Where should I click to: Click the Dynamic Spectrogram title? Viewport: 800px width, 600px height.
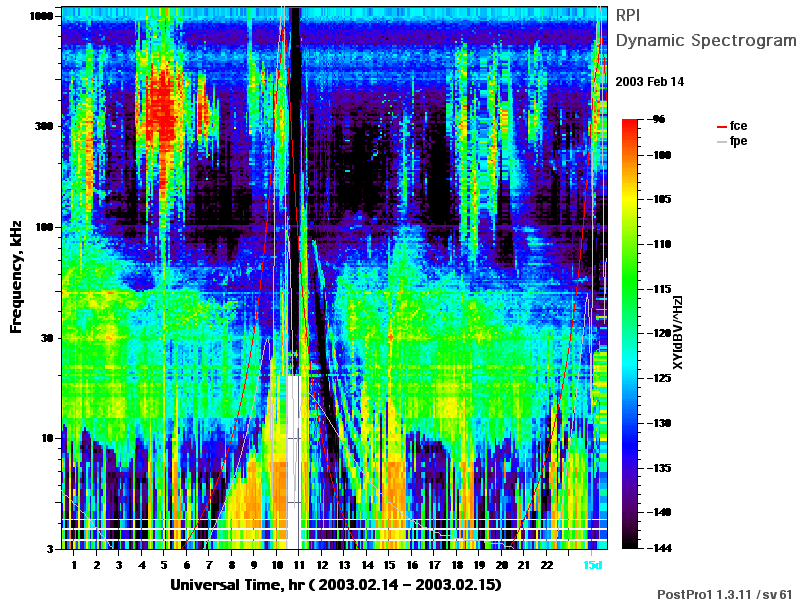(706, 41)
